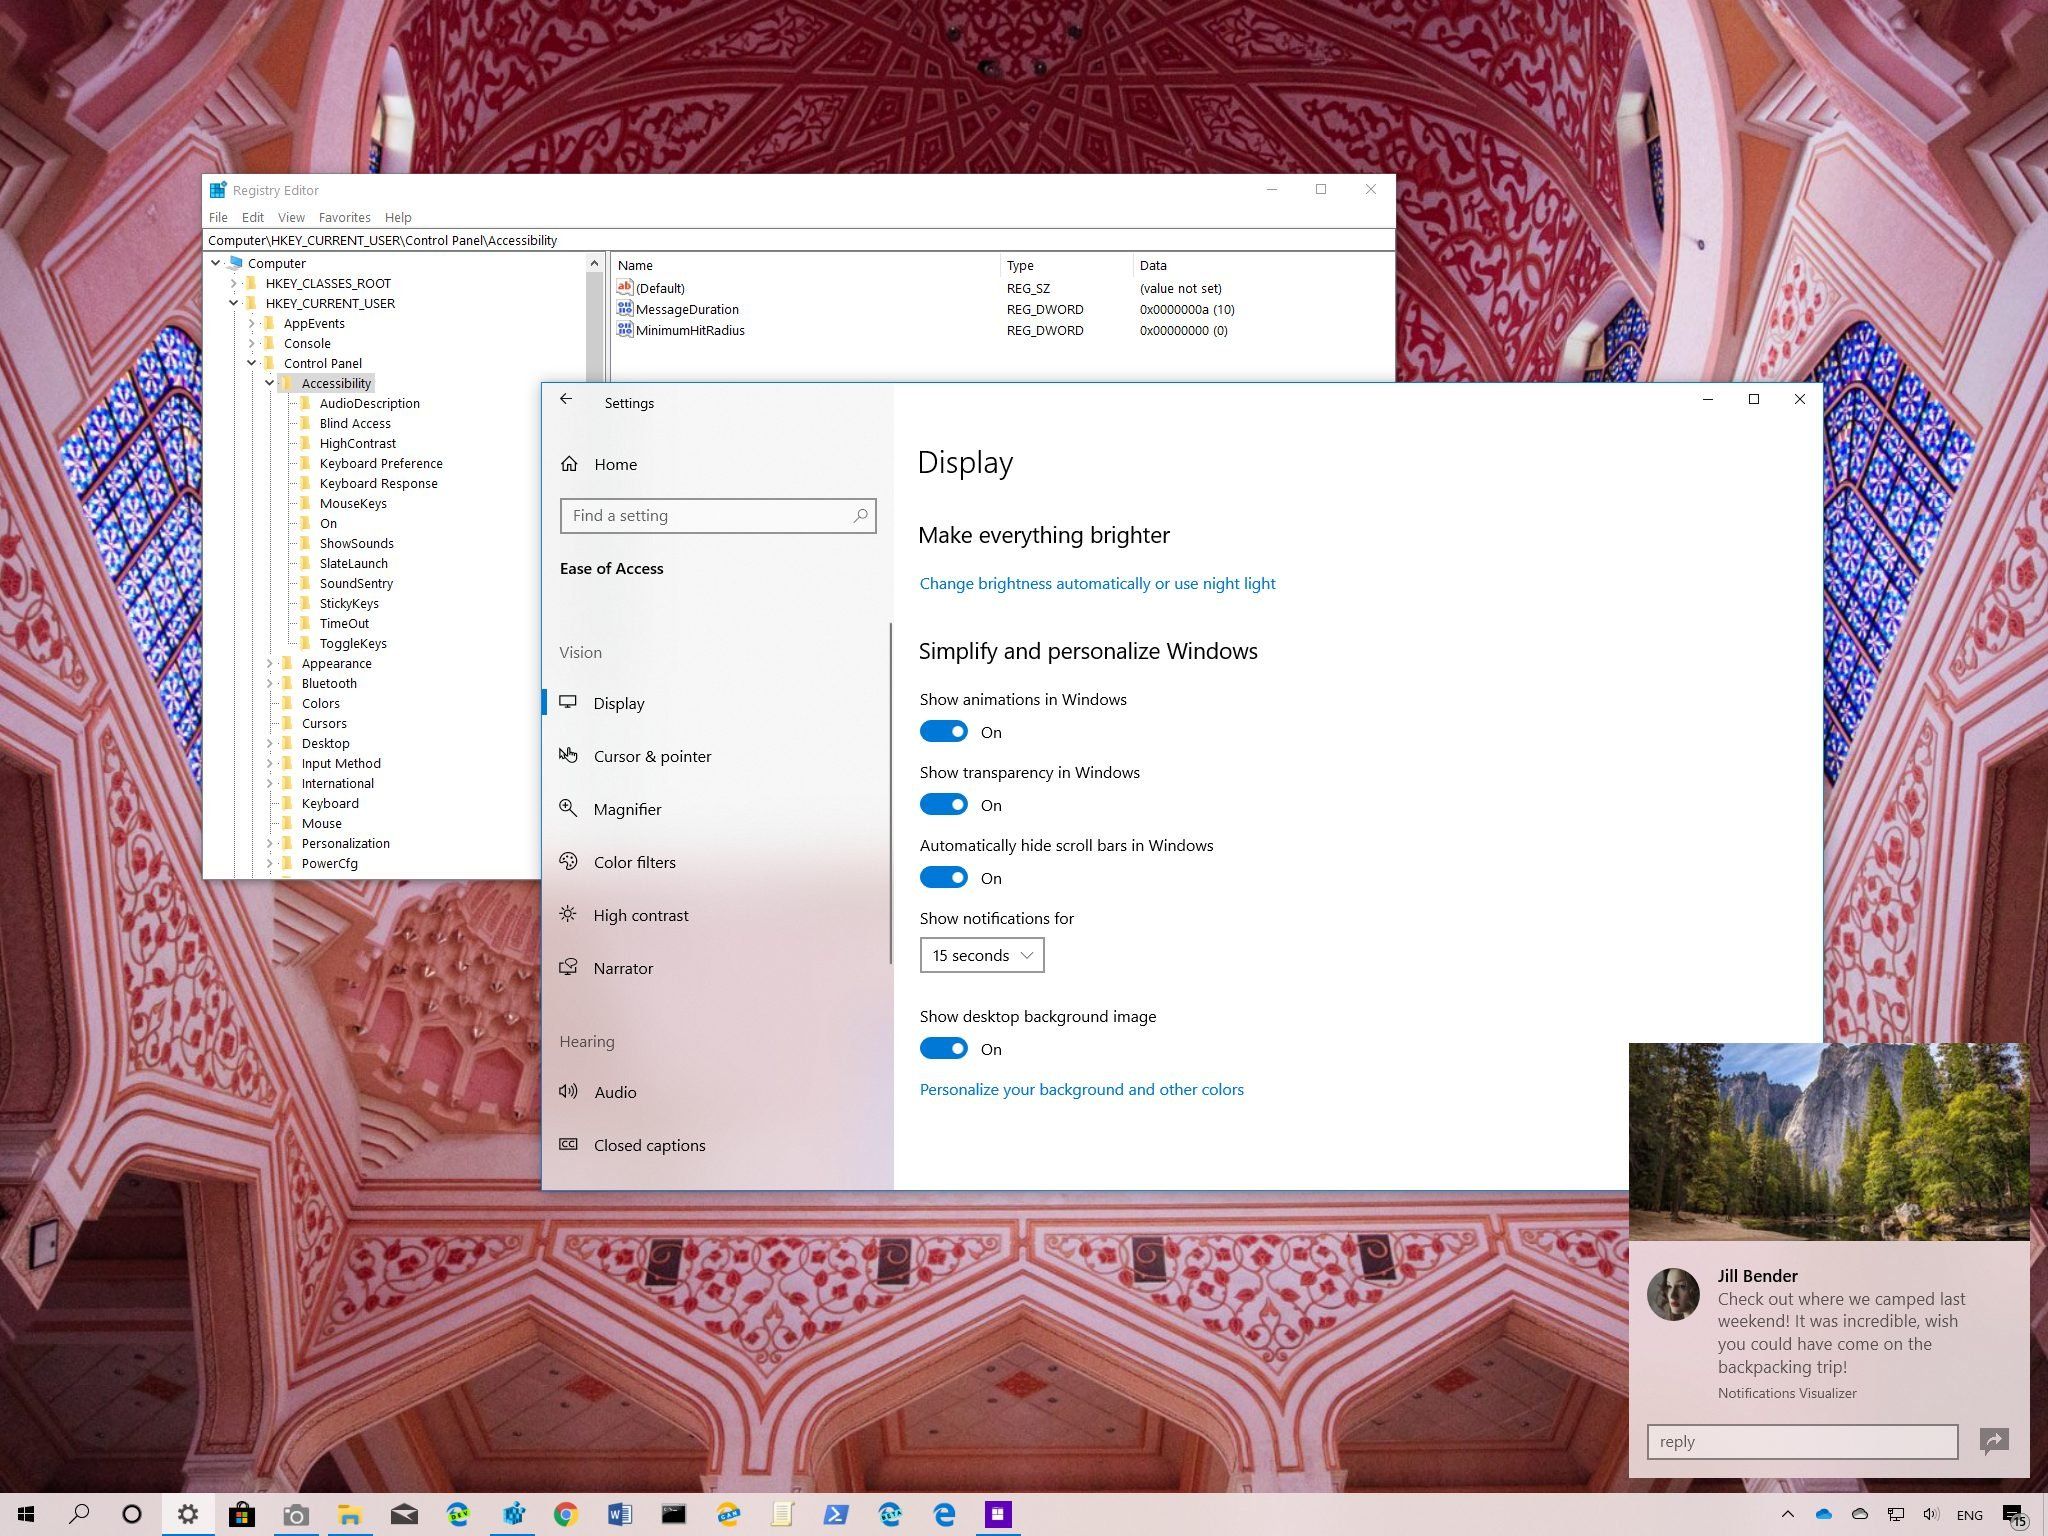Toggle Show desktop background image off
This screenshot has height=1536, width=2048.
[943, 1049]
